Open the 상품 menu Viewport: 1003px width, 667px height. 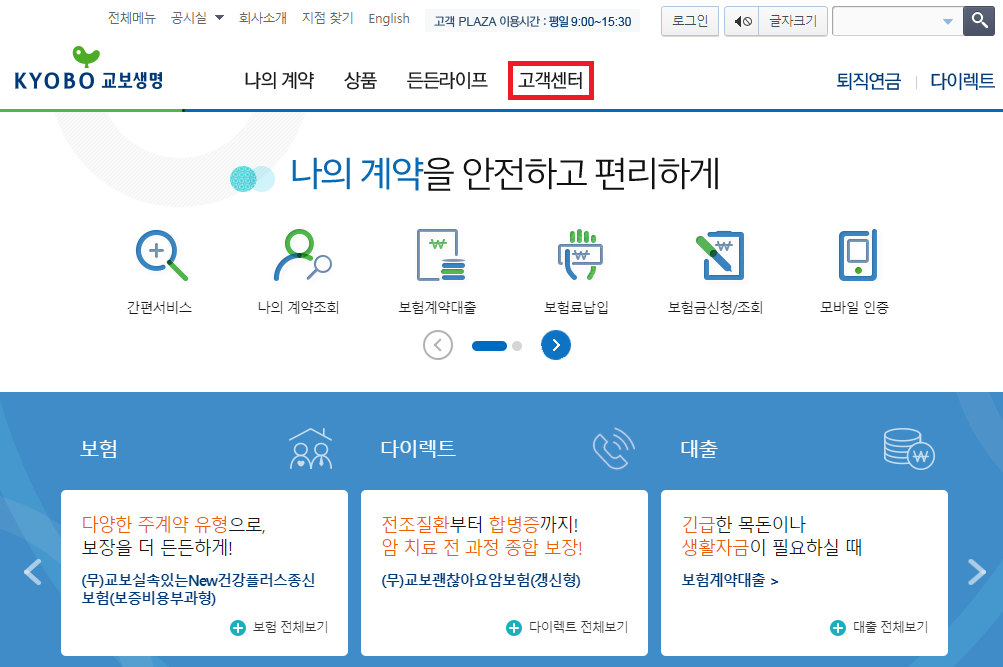(360, 80)
